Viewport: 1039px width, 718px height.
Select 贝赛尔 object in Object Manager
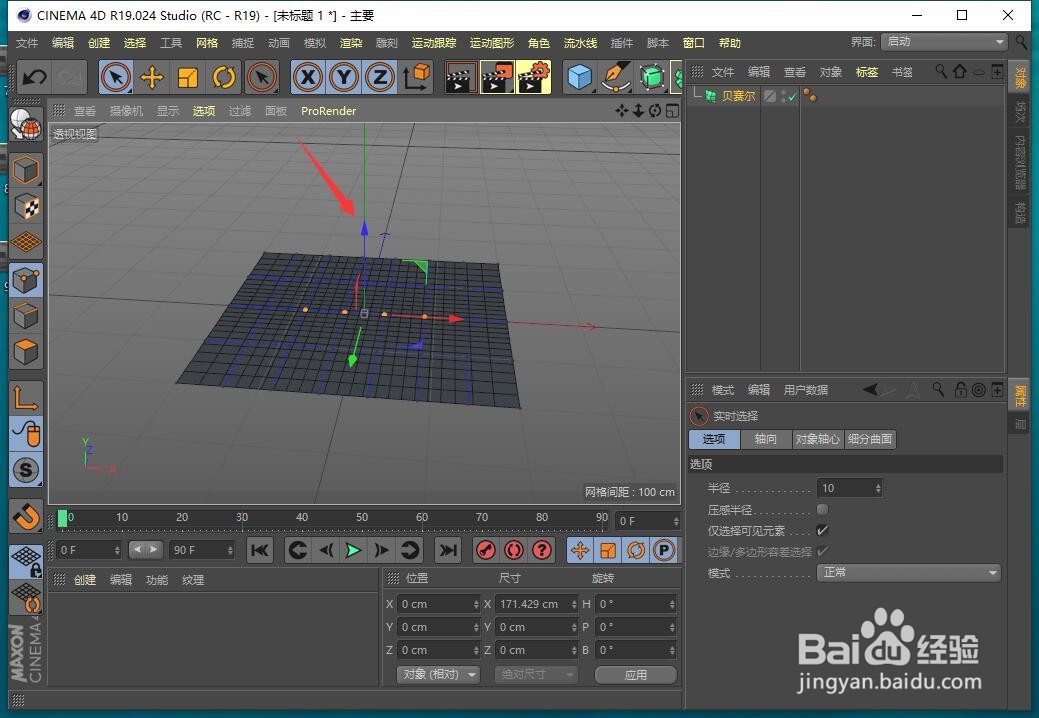point(738,96)
